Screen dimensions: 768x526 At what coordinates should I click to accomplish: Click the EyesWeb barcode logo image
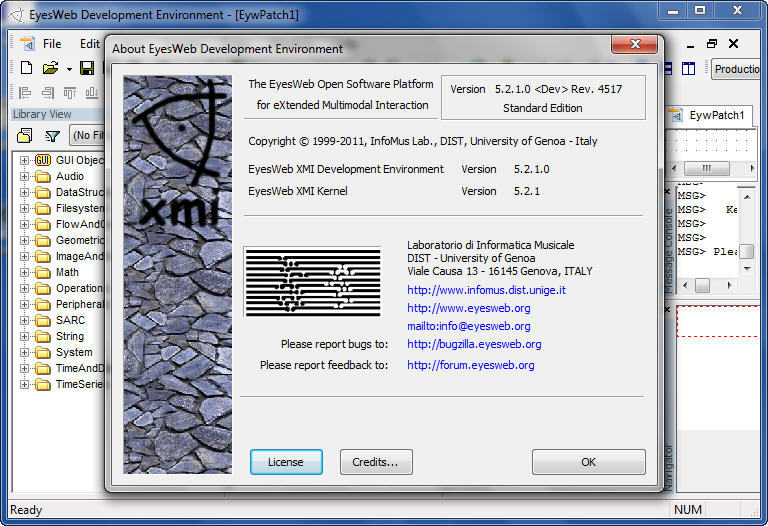tap(312, 282)
